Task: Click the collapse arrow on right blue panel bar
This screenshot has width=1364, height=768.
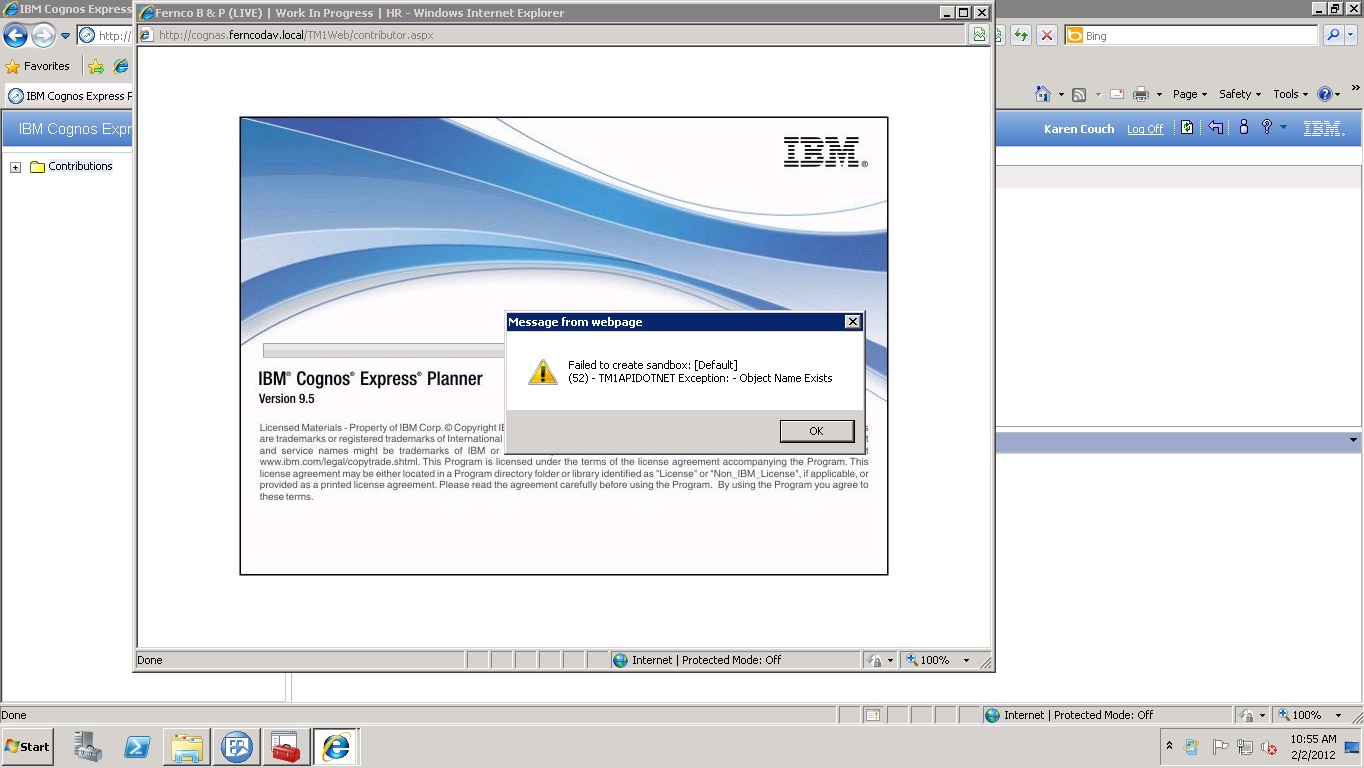Action: (x=1353, y=440)
